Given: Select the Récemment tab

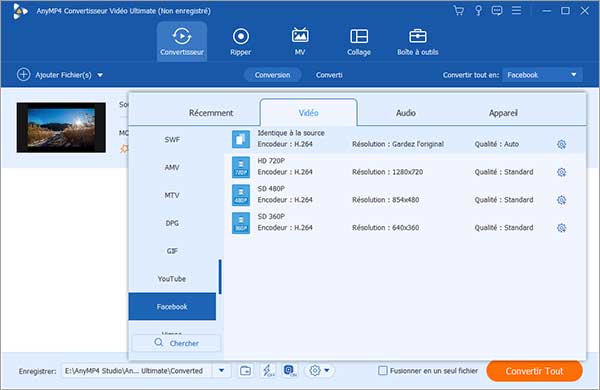Looking at the screenshot, I should coord(211,113).
